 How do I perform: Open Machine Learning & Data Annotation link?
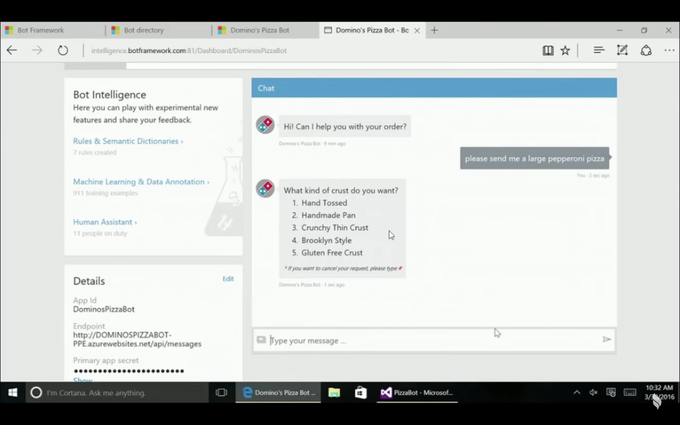coord(141,182)
